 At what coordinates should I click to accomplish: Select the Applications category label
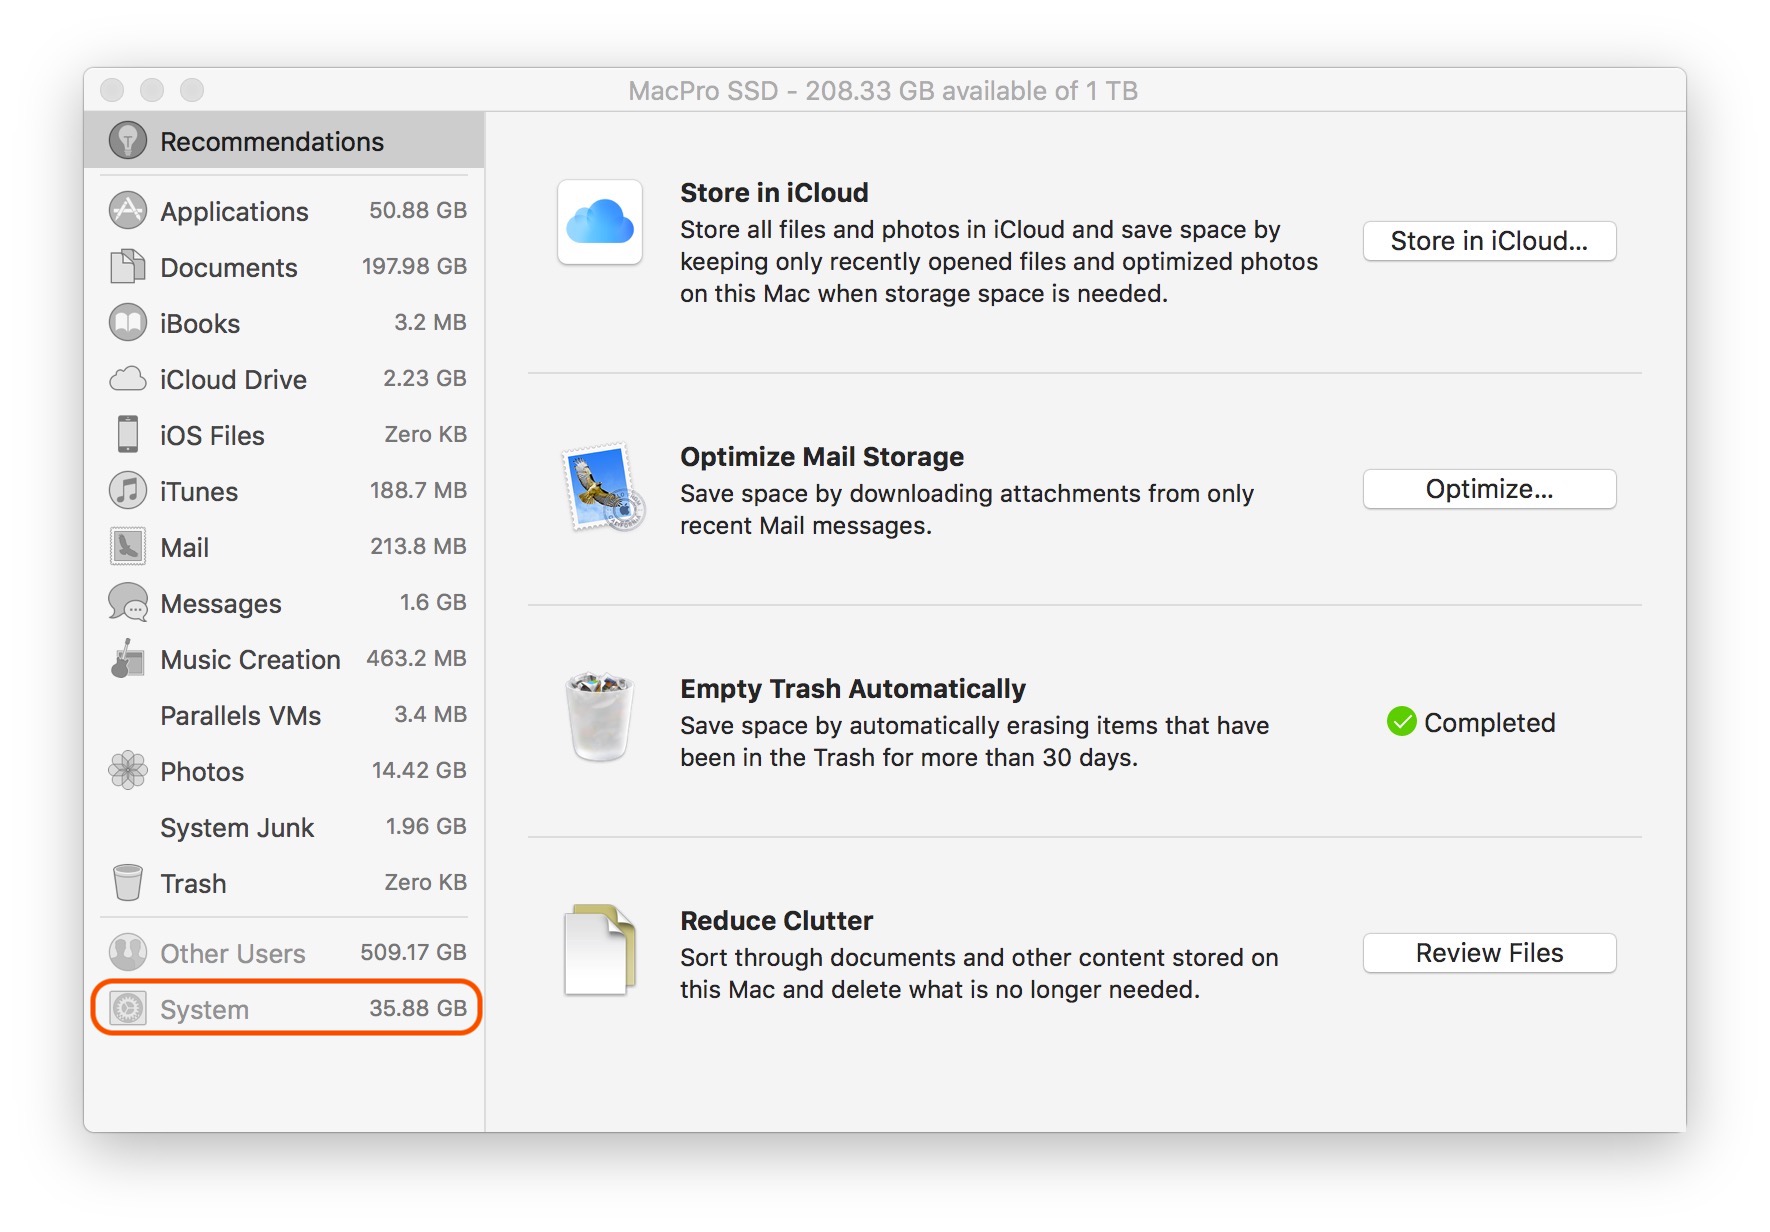(234, 211)
